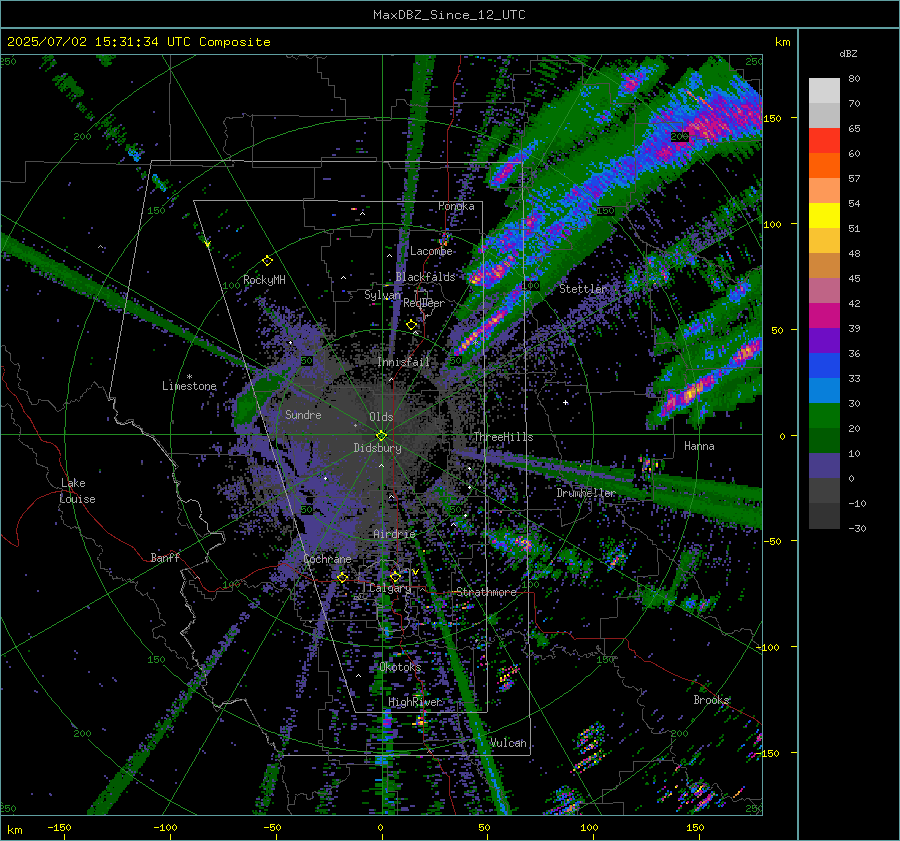Click the Limestone label

pos(189,386)
